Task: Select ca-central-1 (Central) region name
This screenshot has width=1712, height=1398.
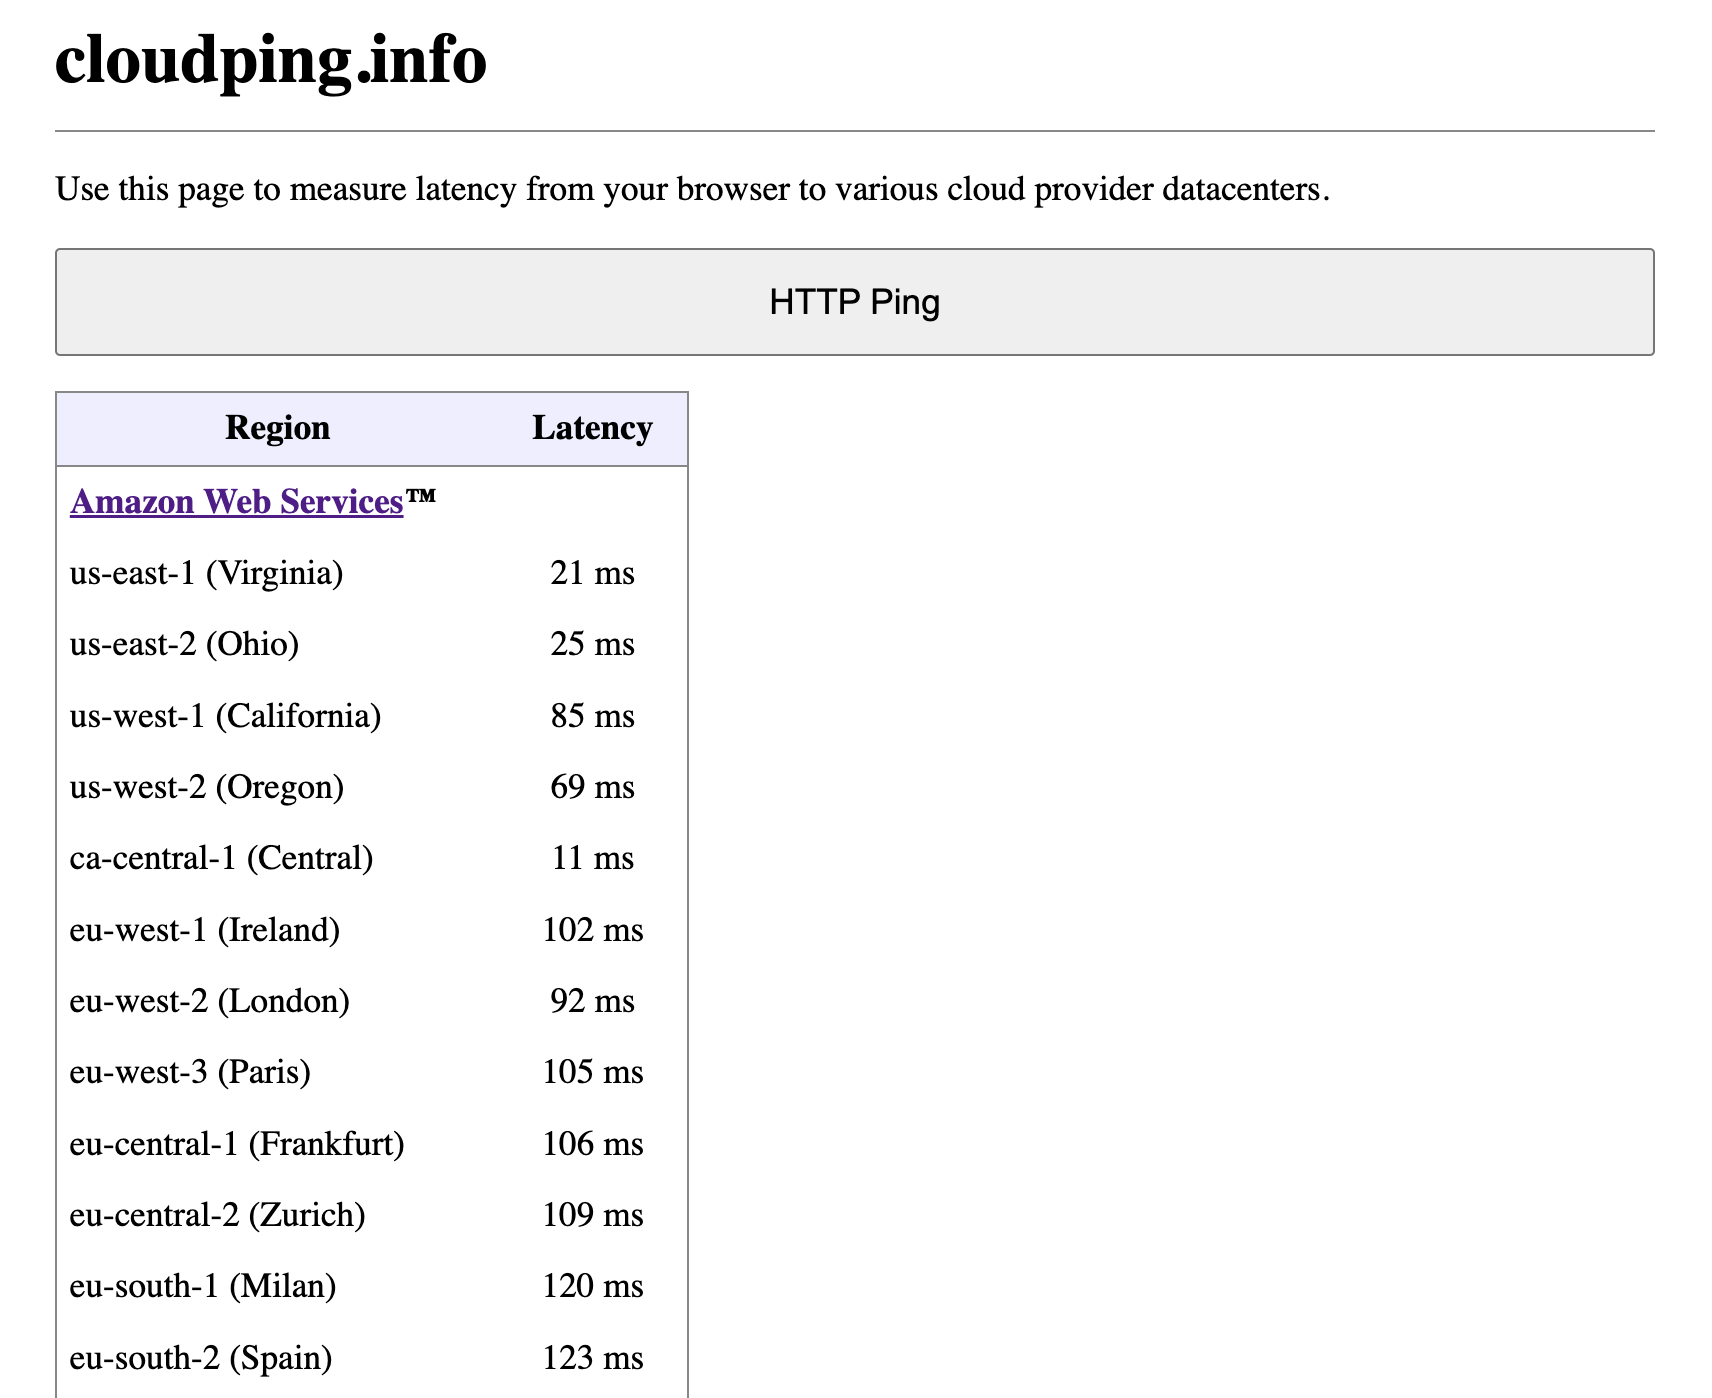Action: click(221, 858)
